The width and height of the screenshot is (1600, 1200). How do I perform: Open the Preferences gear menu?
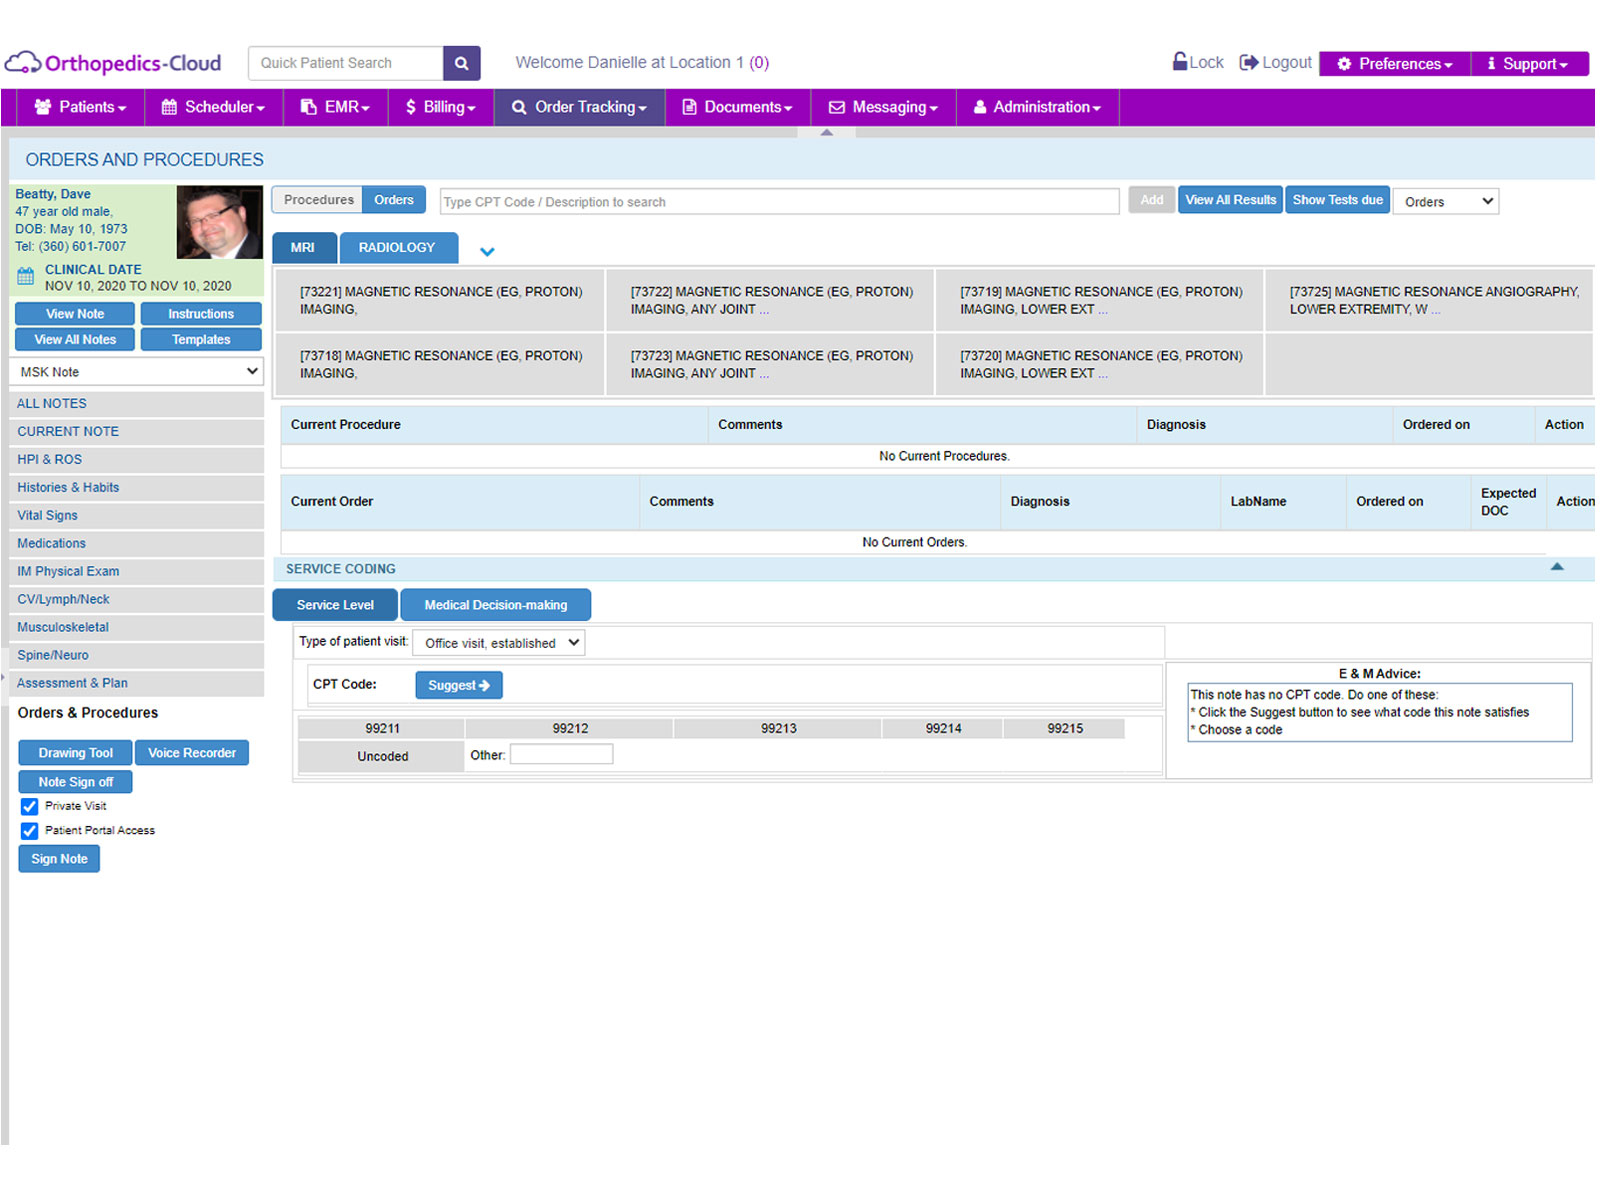coord(1394,63)
